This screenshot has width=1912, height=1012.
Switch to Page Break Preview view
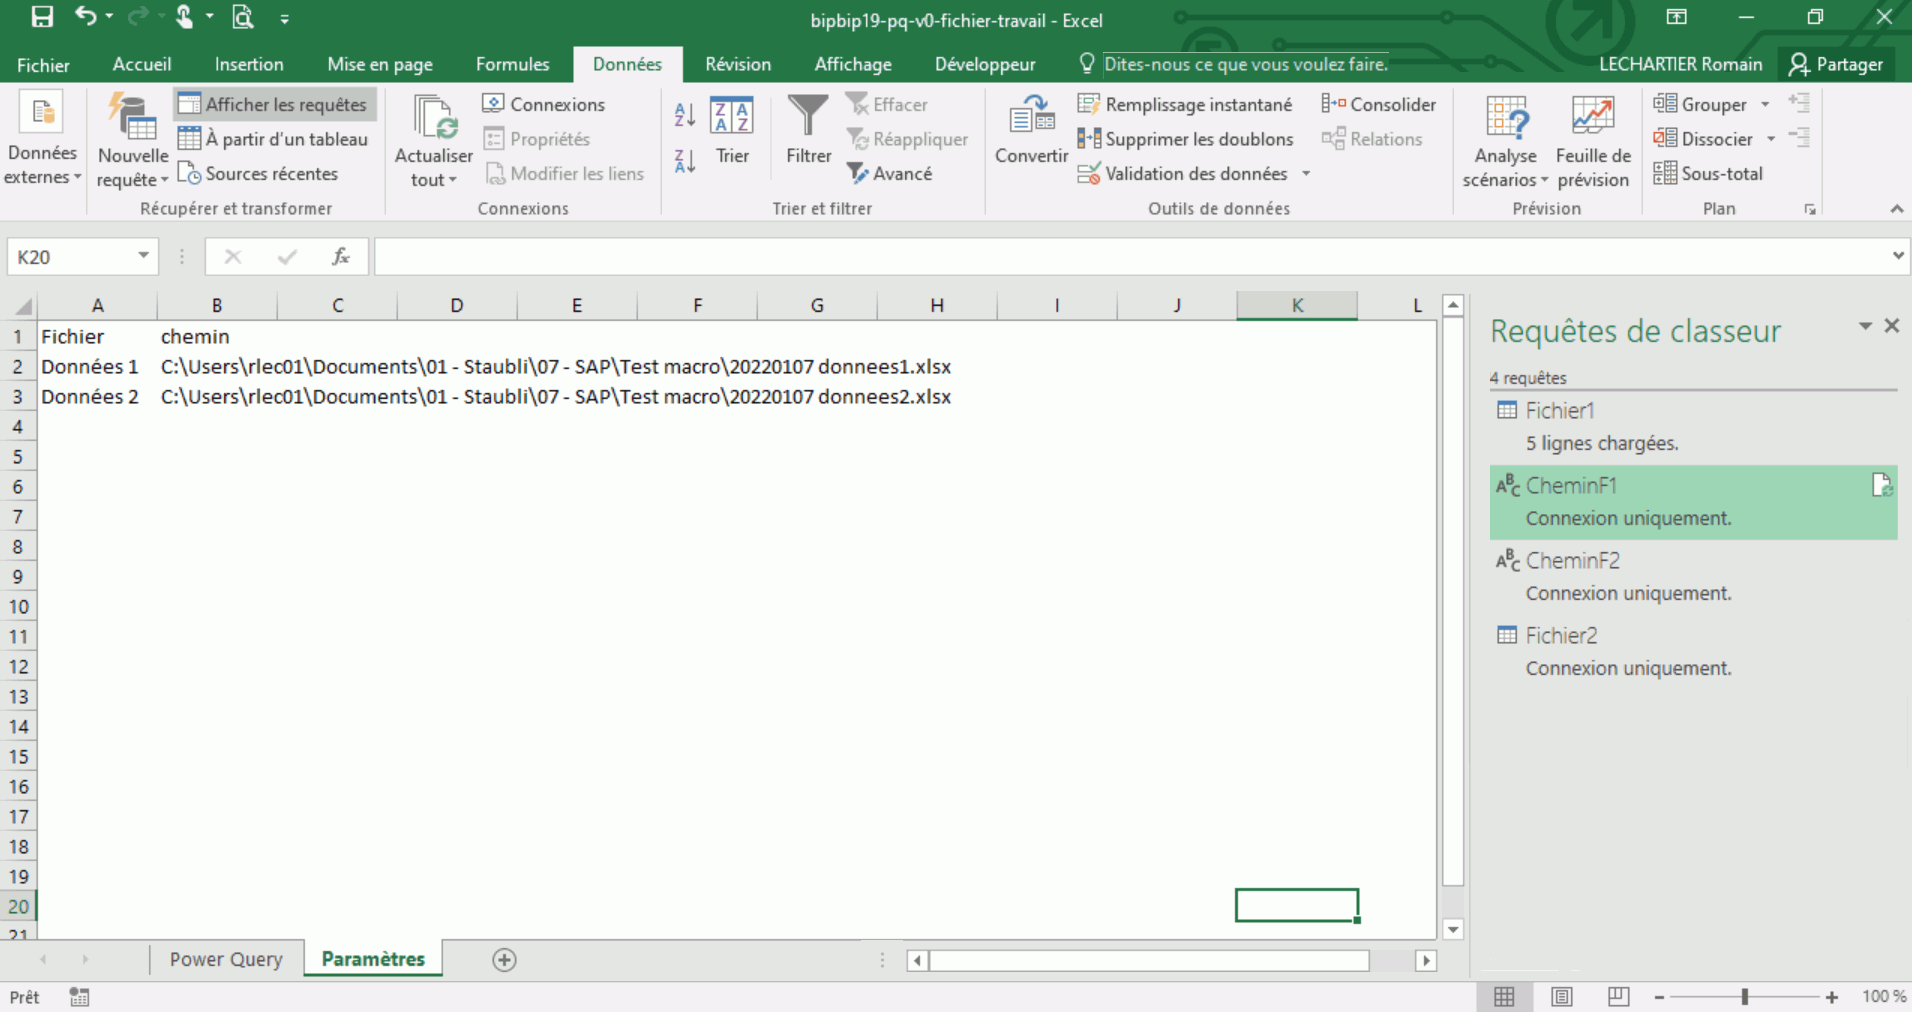(x=1618, y=996)
